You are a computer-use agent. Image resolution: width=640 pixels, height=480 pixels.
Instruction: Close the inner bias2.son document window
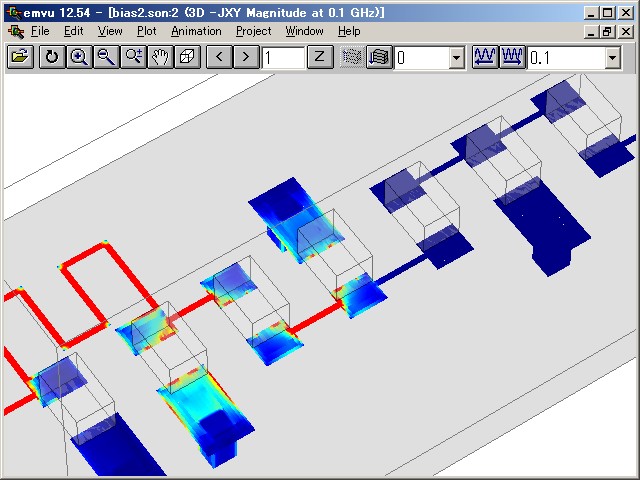pos(626,32)
